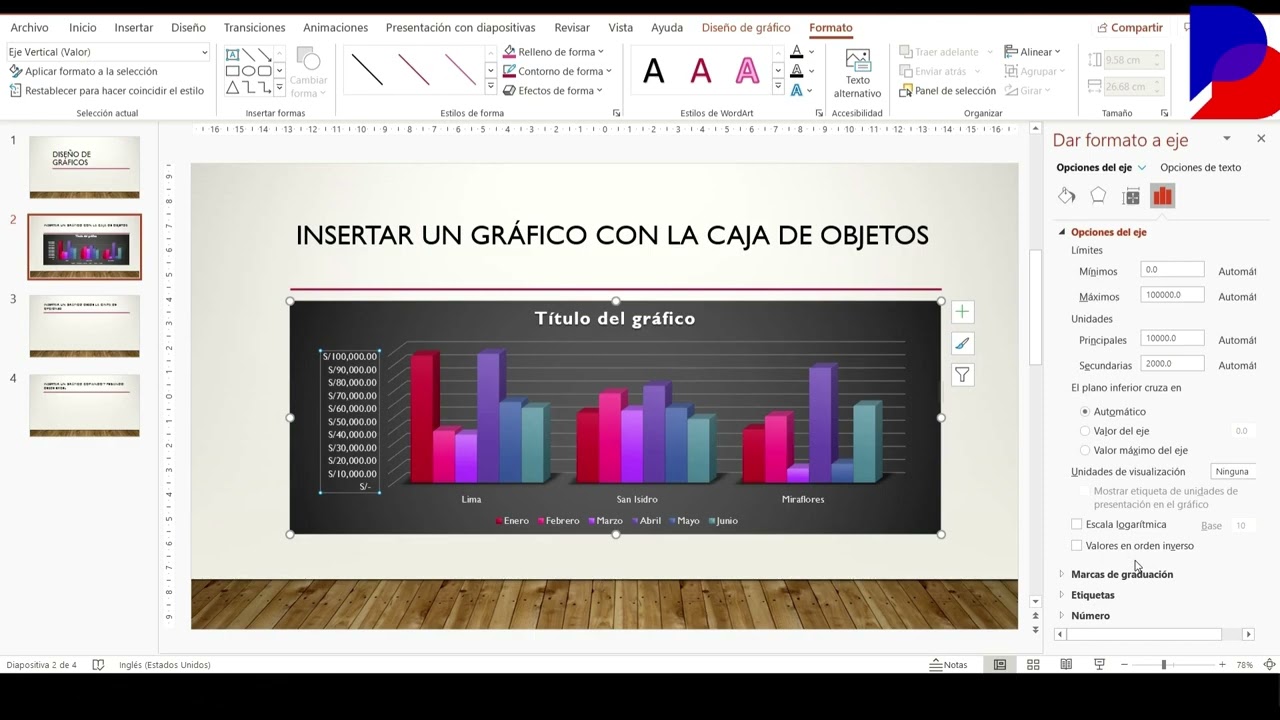
Task: Adjust the zoom slider in status bar
Action: (1163, 664)
